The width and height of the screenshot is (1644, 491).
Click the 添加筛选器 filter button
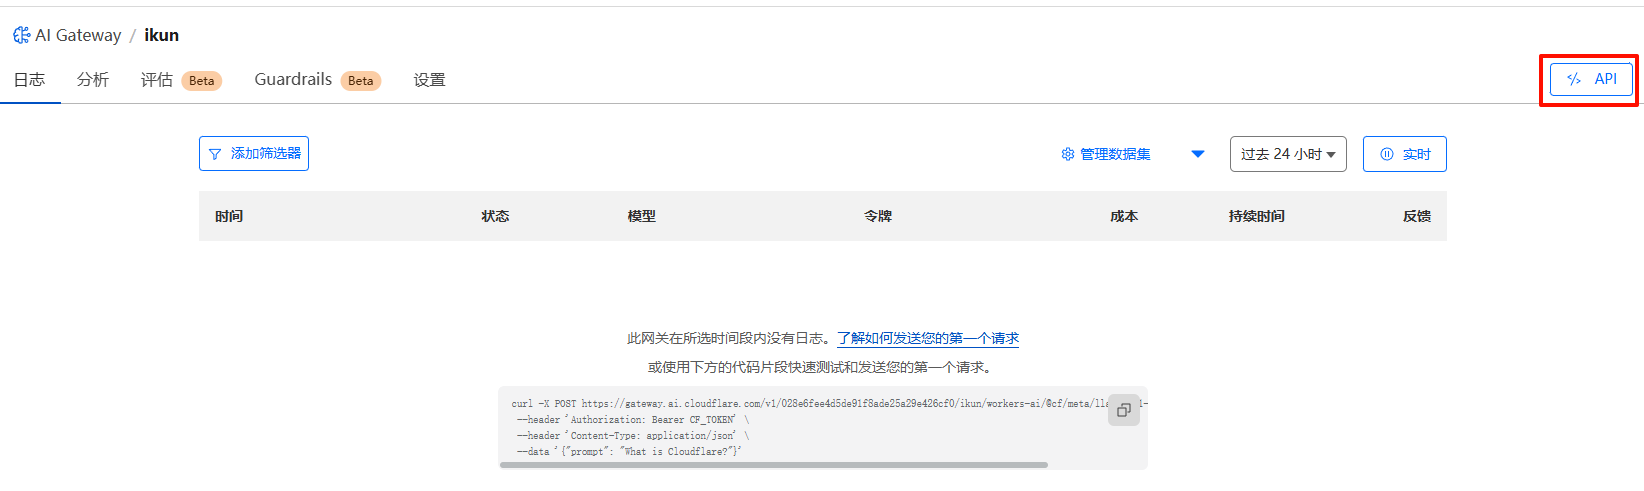tap(254, 153)
